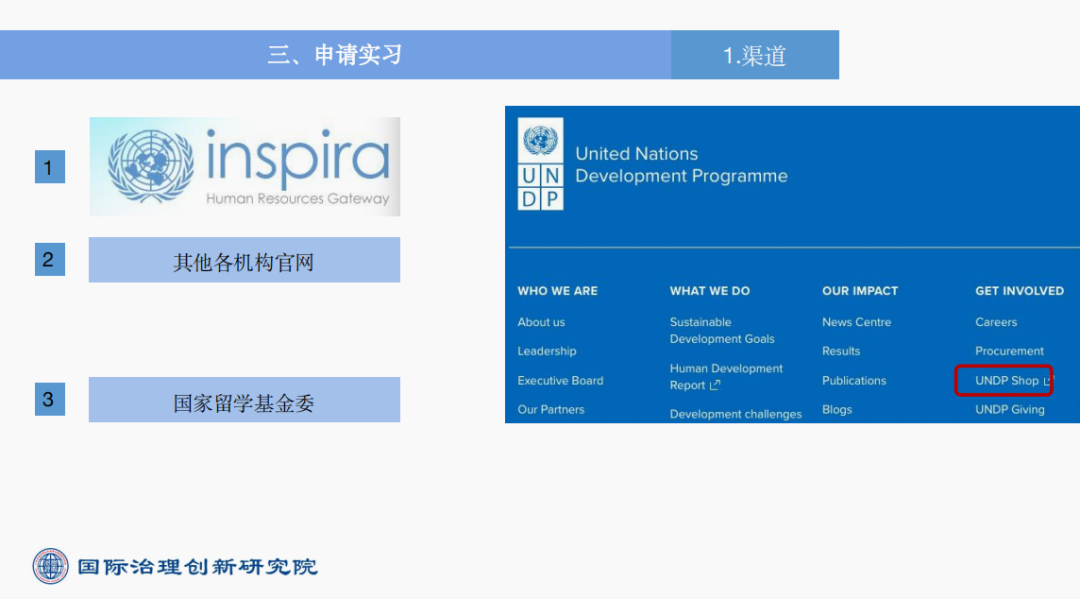Screen dimensions: 1080x599
Task: Open the Careers link
Action: [995, 322]
